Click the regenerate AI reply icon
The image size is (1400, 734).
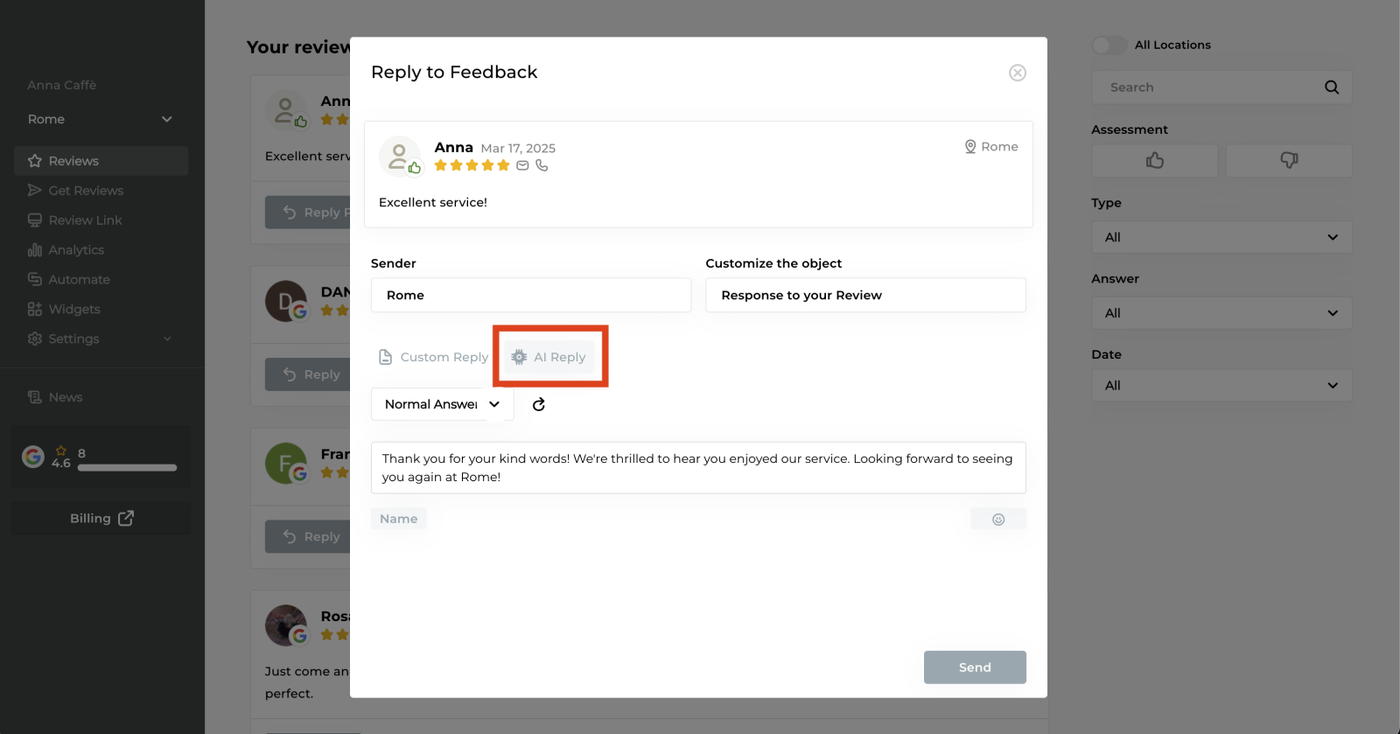pos(539,405)
